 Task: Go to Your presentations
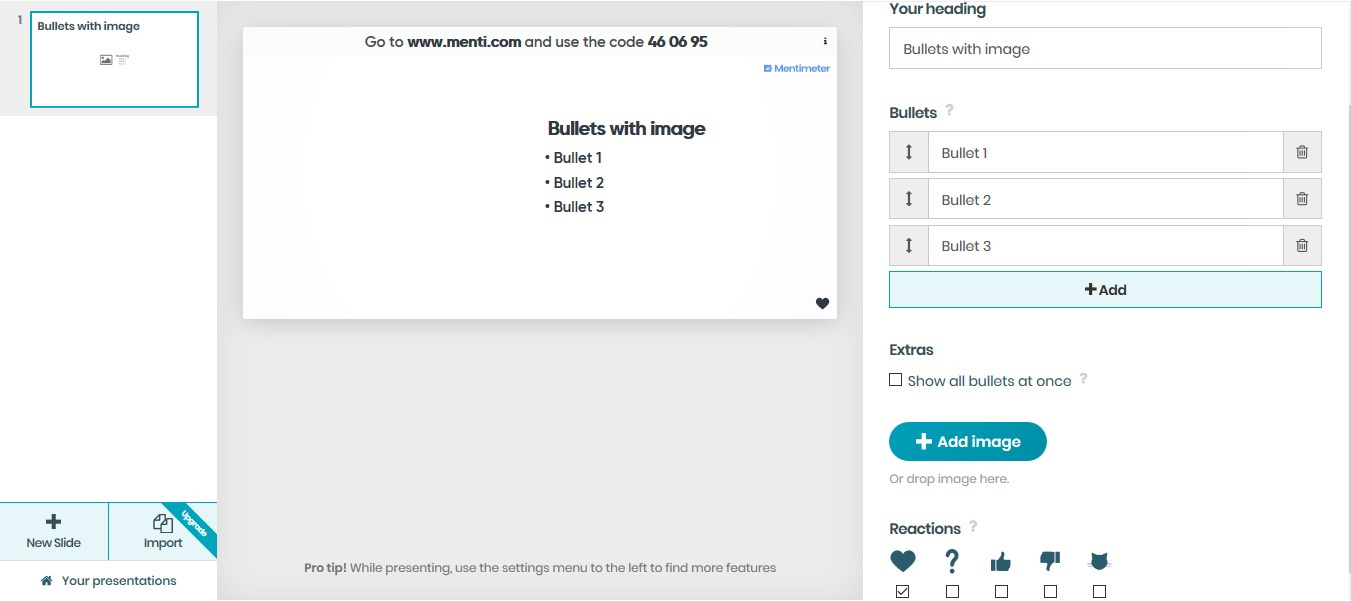108,581
